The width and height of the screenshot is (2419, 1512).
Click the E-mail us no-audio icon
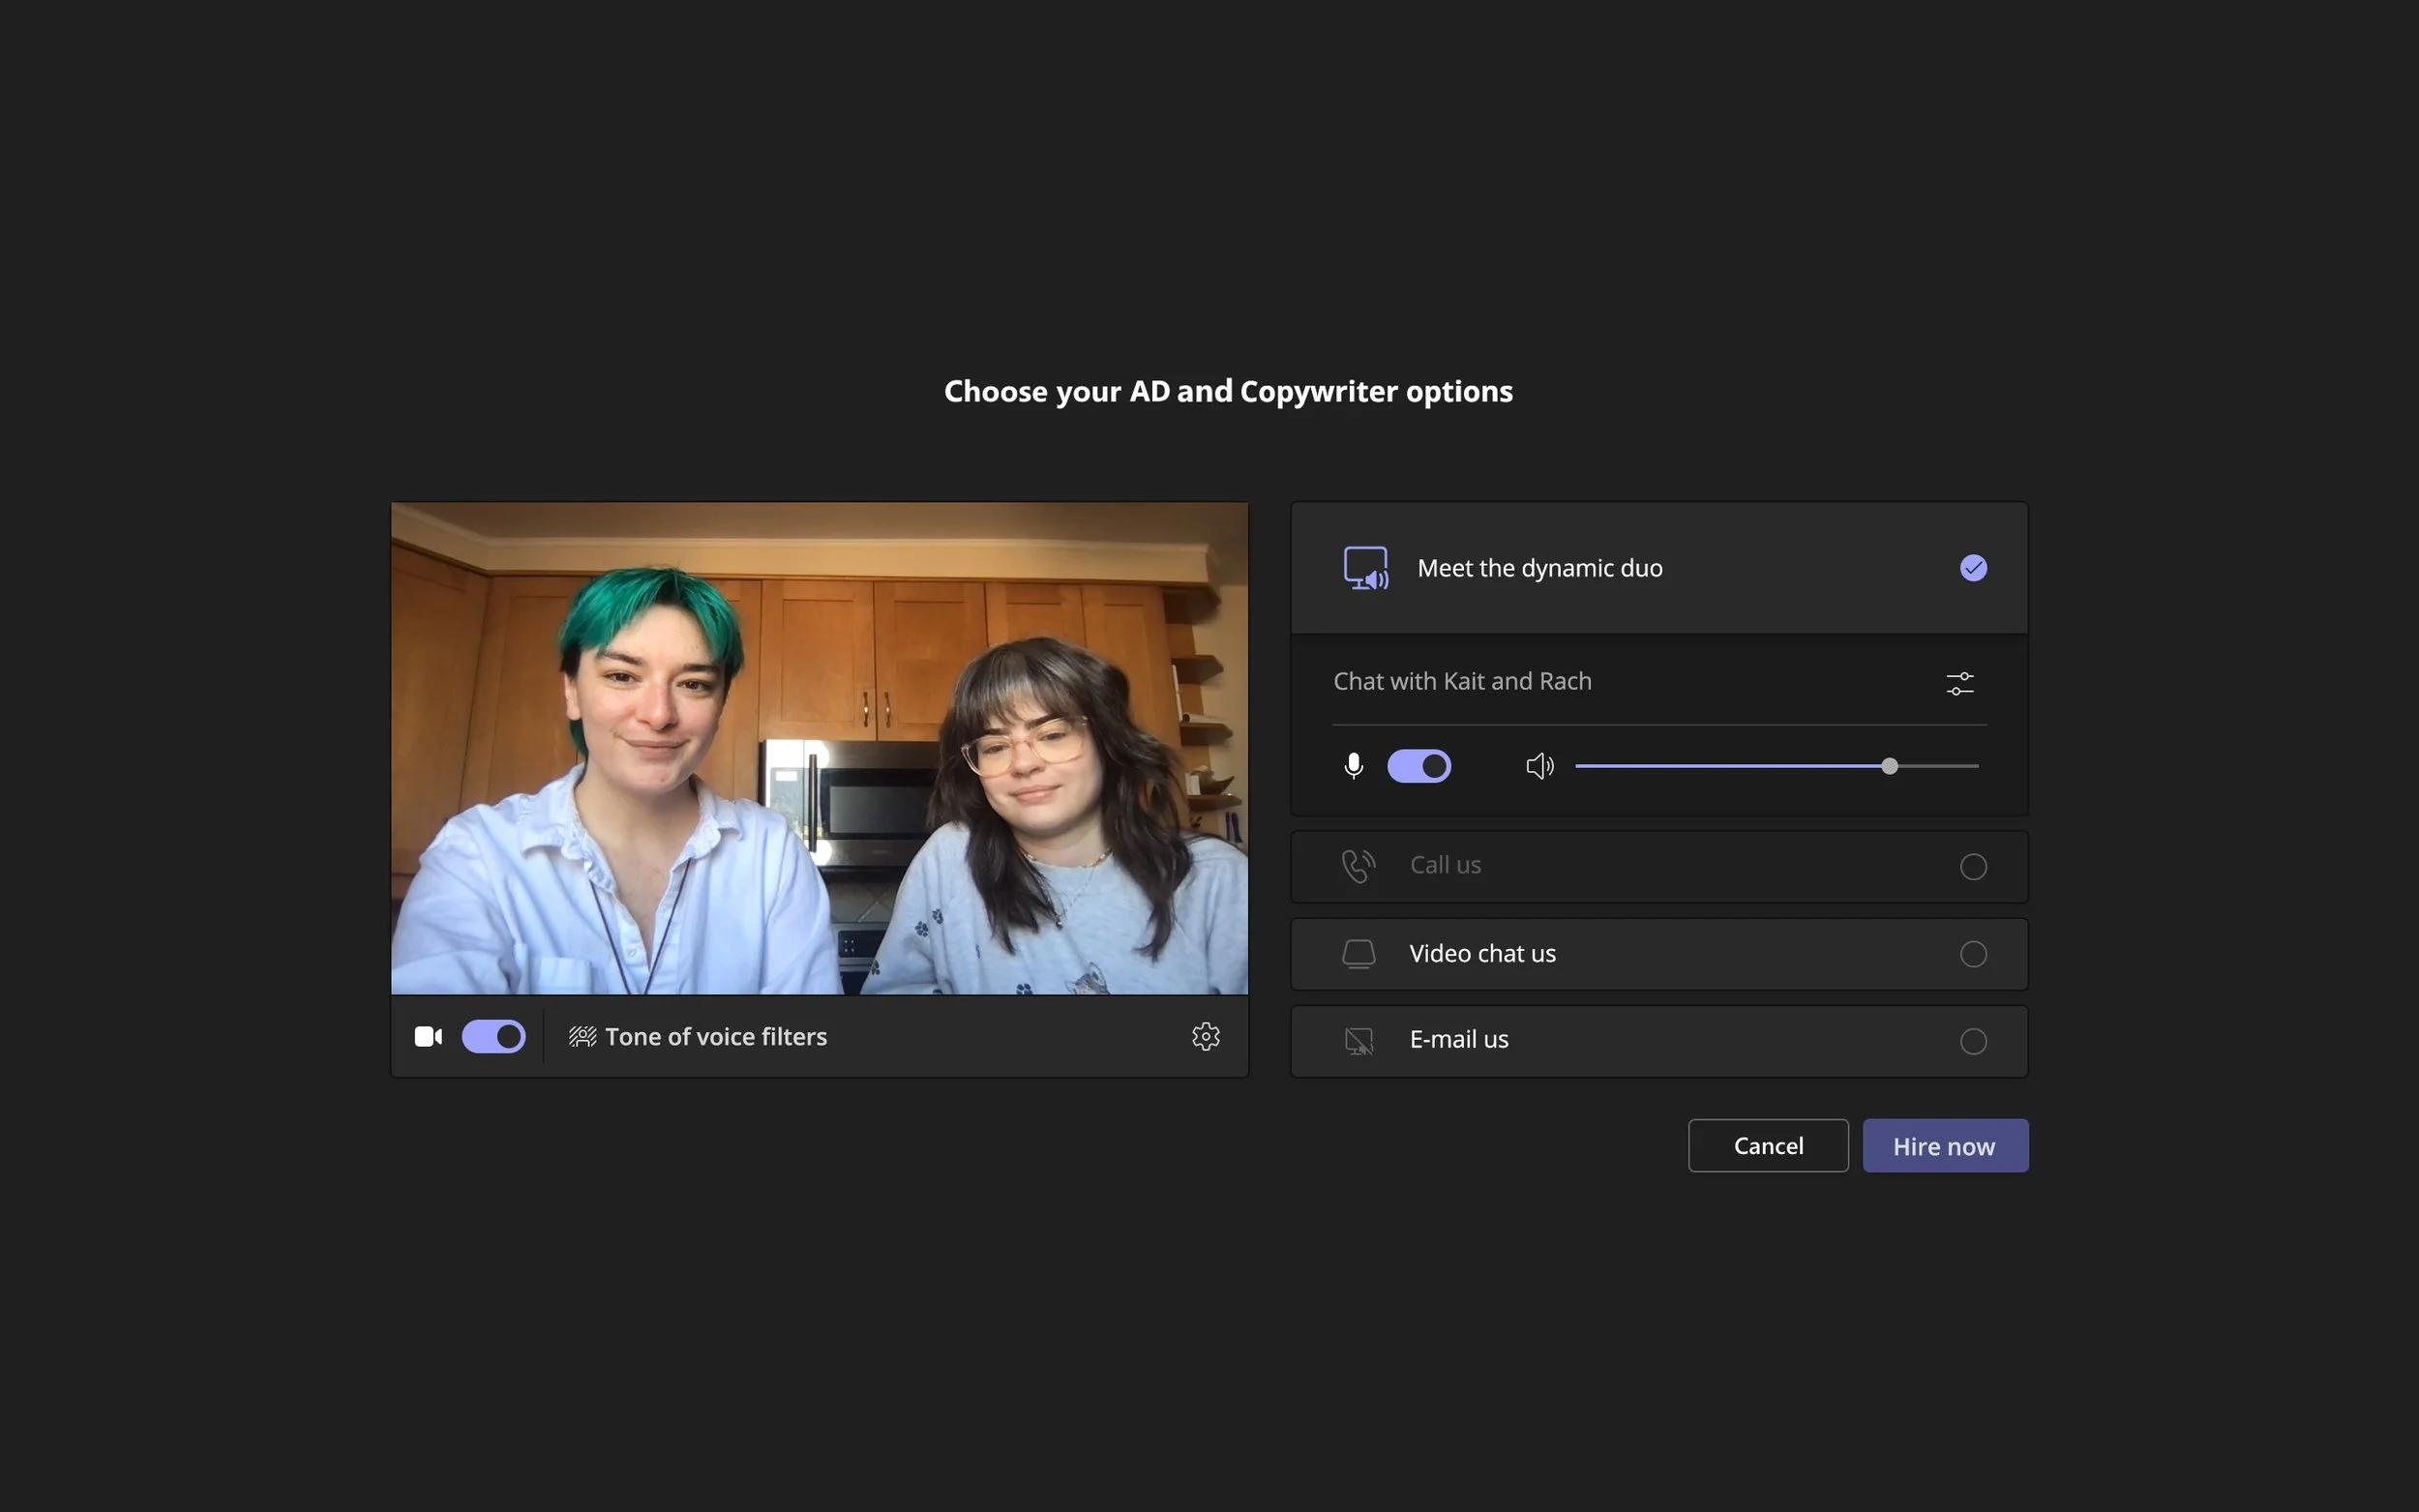click(1358, 1042)
